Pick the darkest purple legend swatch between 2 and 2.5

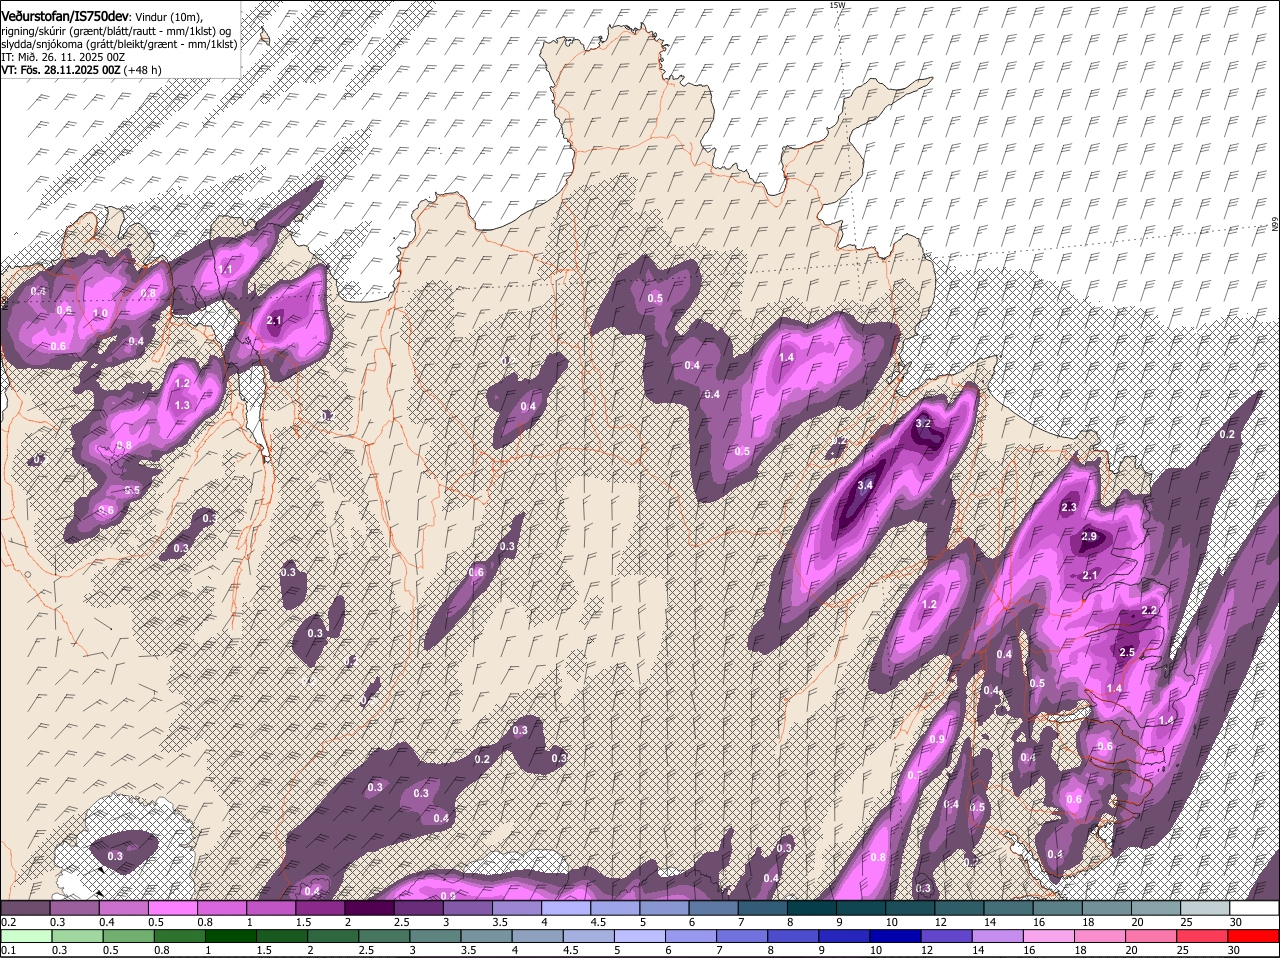(x=371, y=908)
